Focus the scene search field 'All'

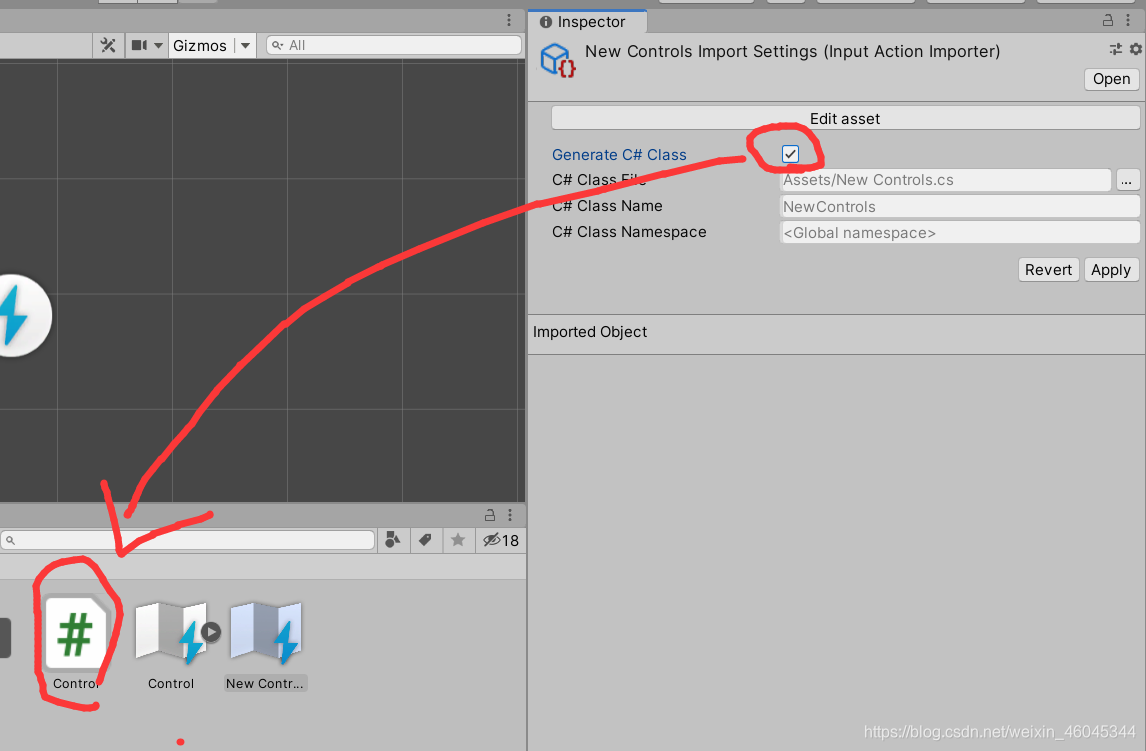point(394,45)
